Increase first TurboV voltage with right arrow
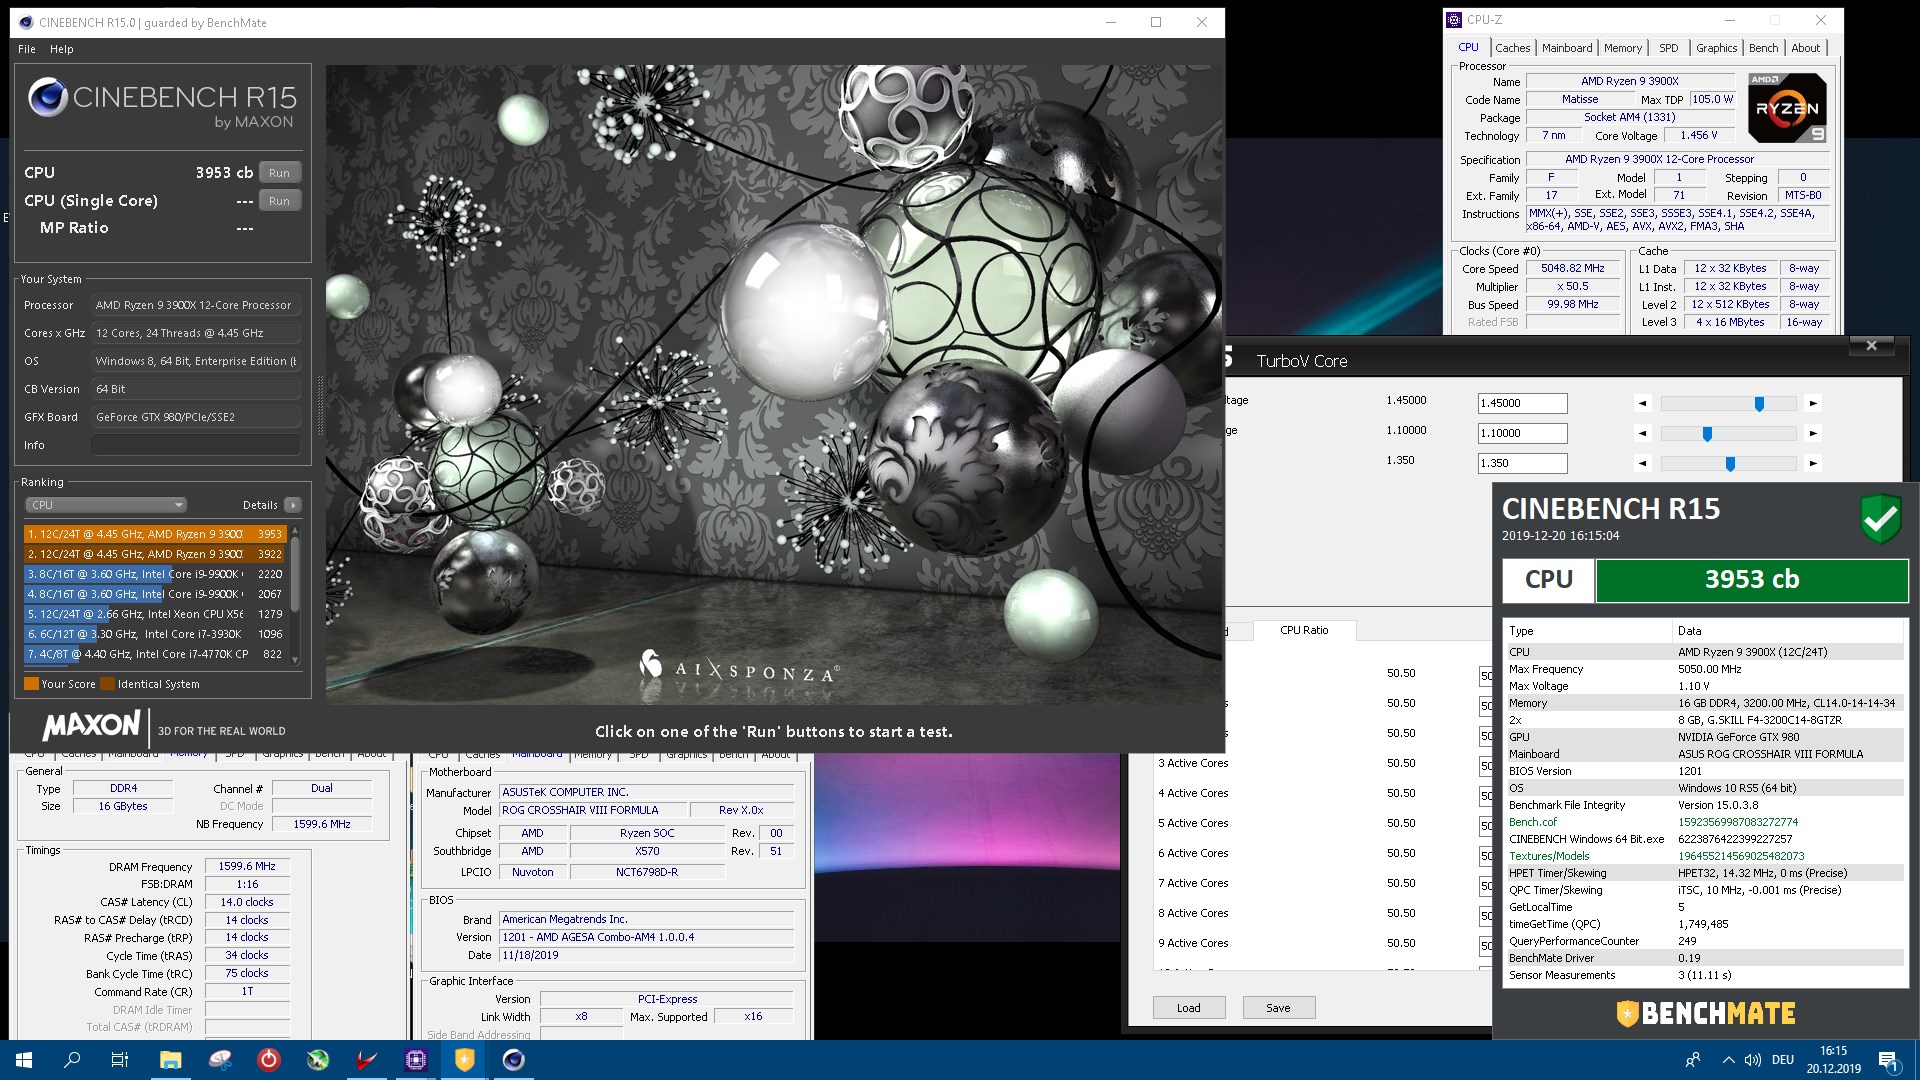This screenshot has height=1080, width=1920. click(x=1813, y=404)
